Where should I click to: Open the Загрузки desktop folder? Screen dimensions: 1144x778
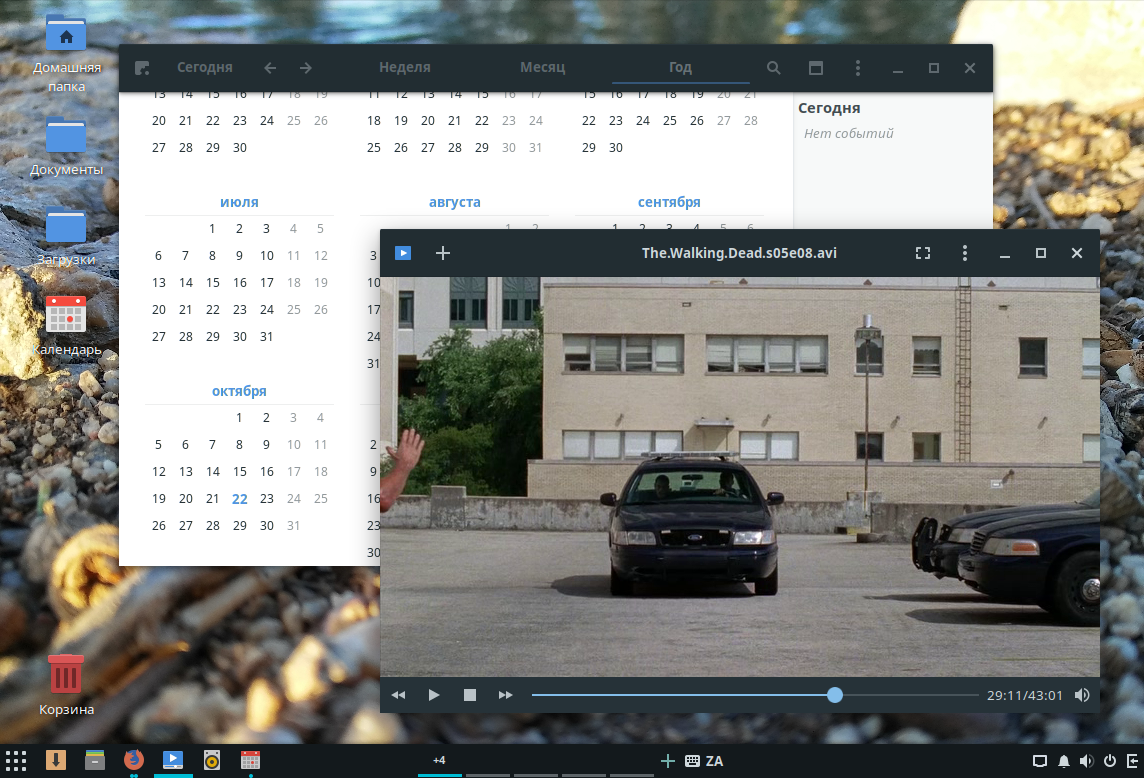point(66,237)
